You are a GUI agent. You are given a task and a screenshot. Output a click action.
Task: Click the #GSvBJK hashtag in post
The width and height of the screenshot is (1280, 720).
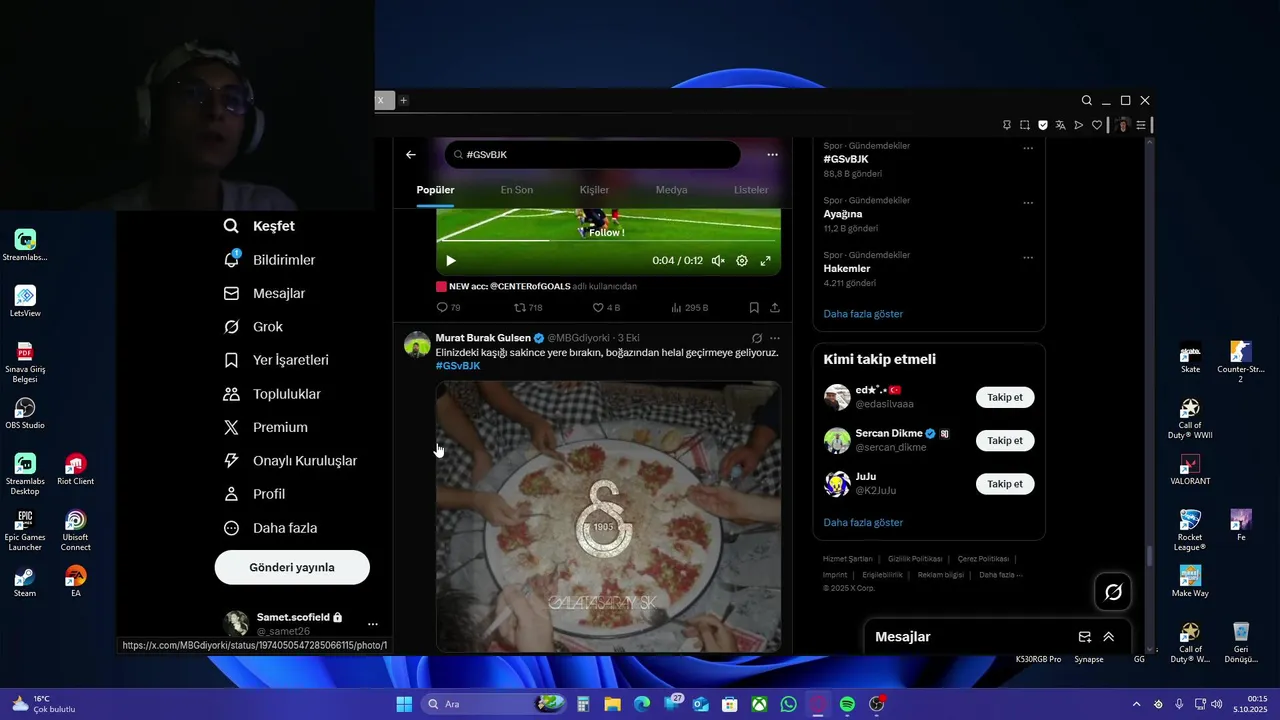pos(458,366)
